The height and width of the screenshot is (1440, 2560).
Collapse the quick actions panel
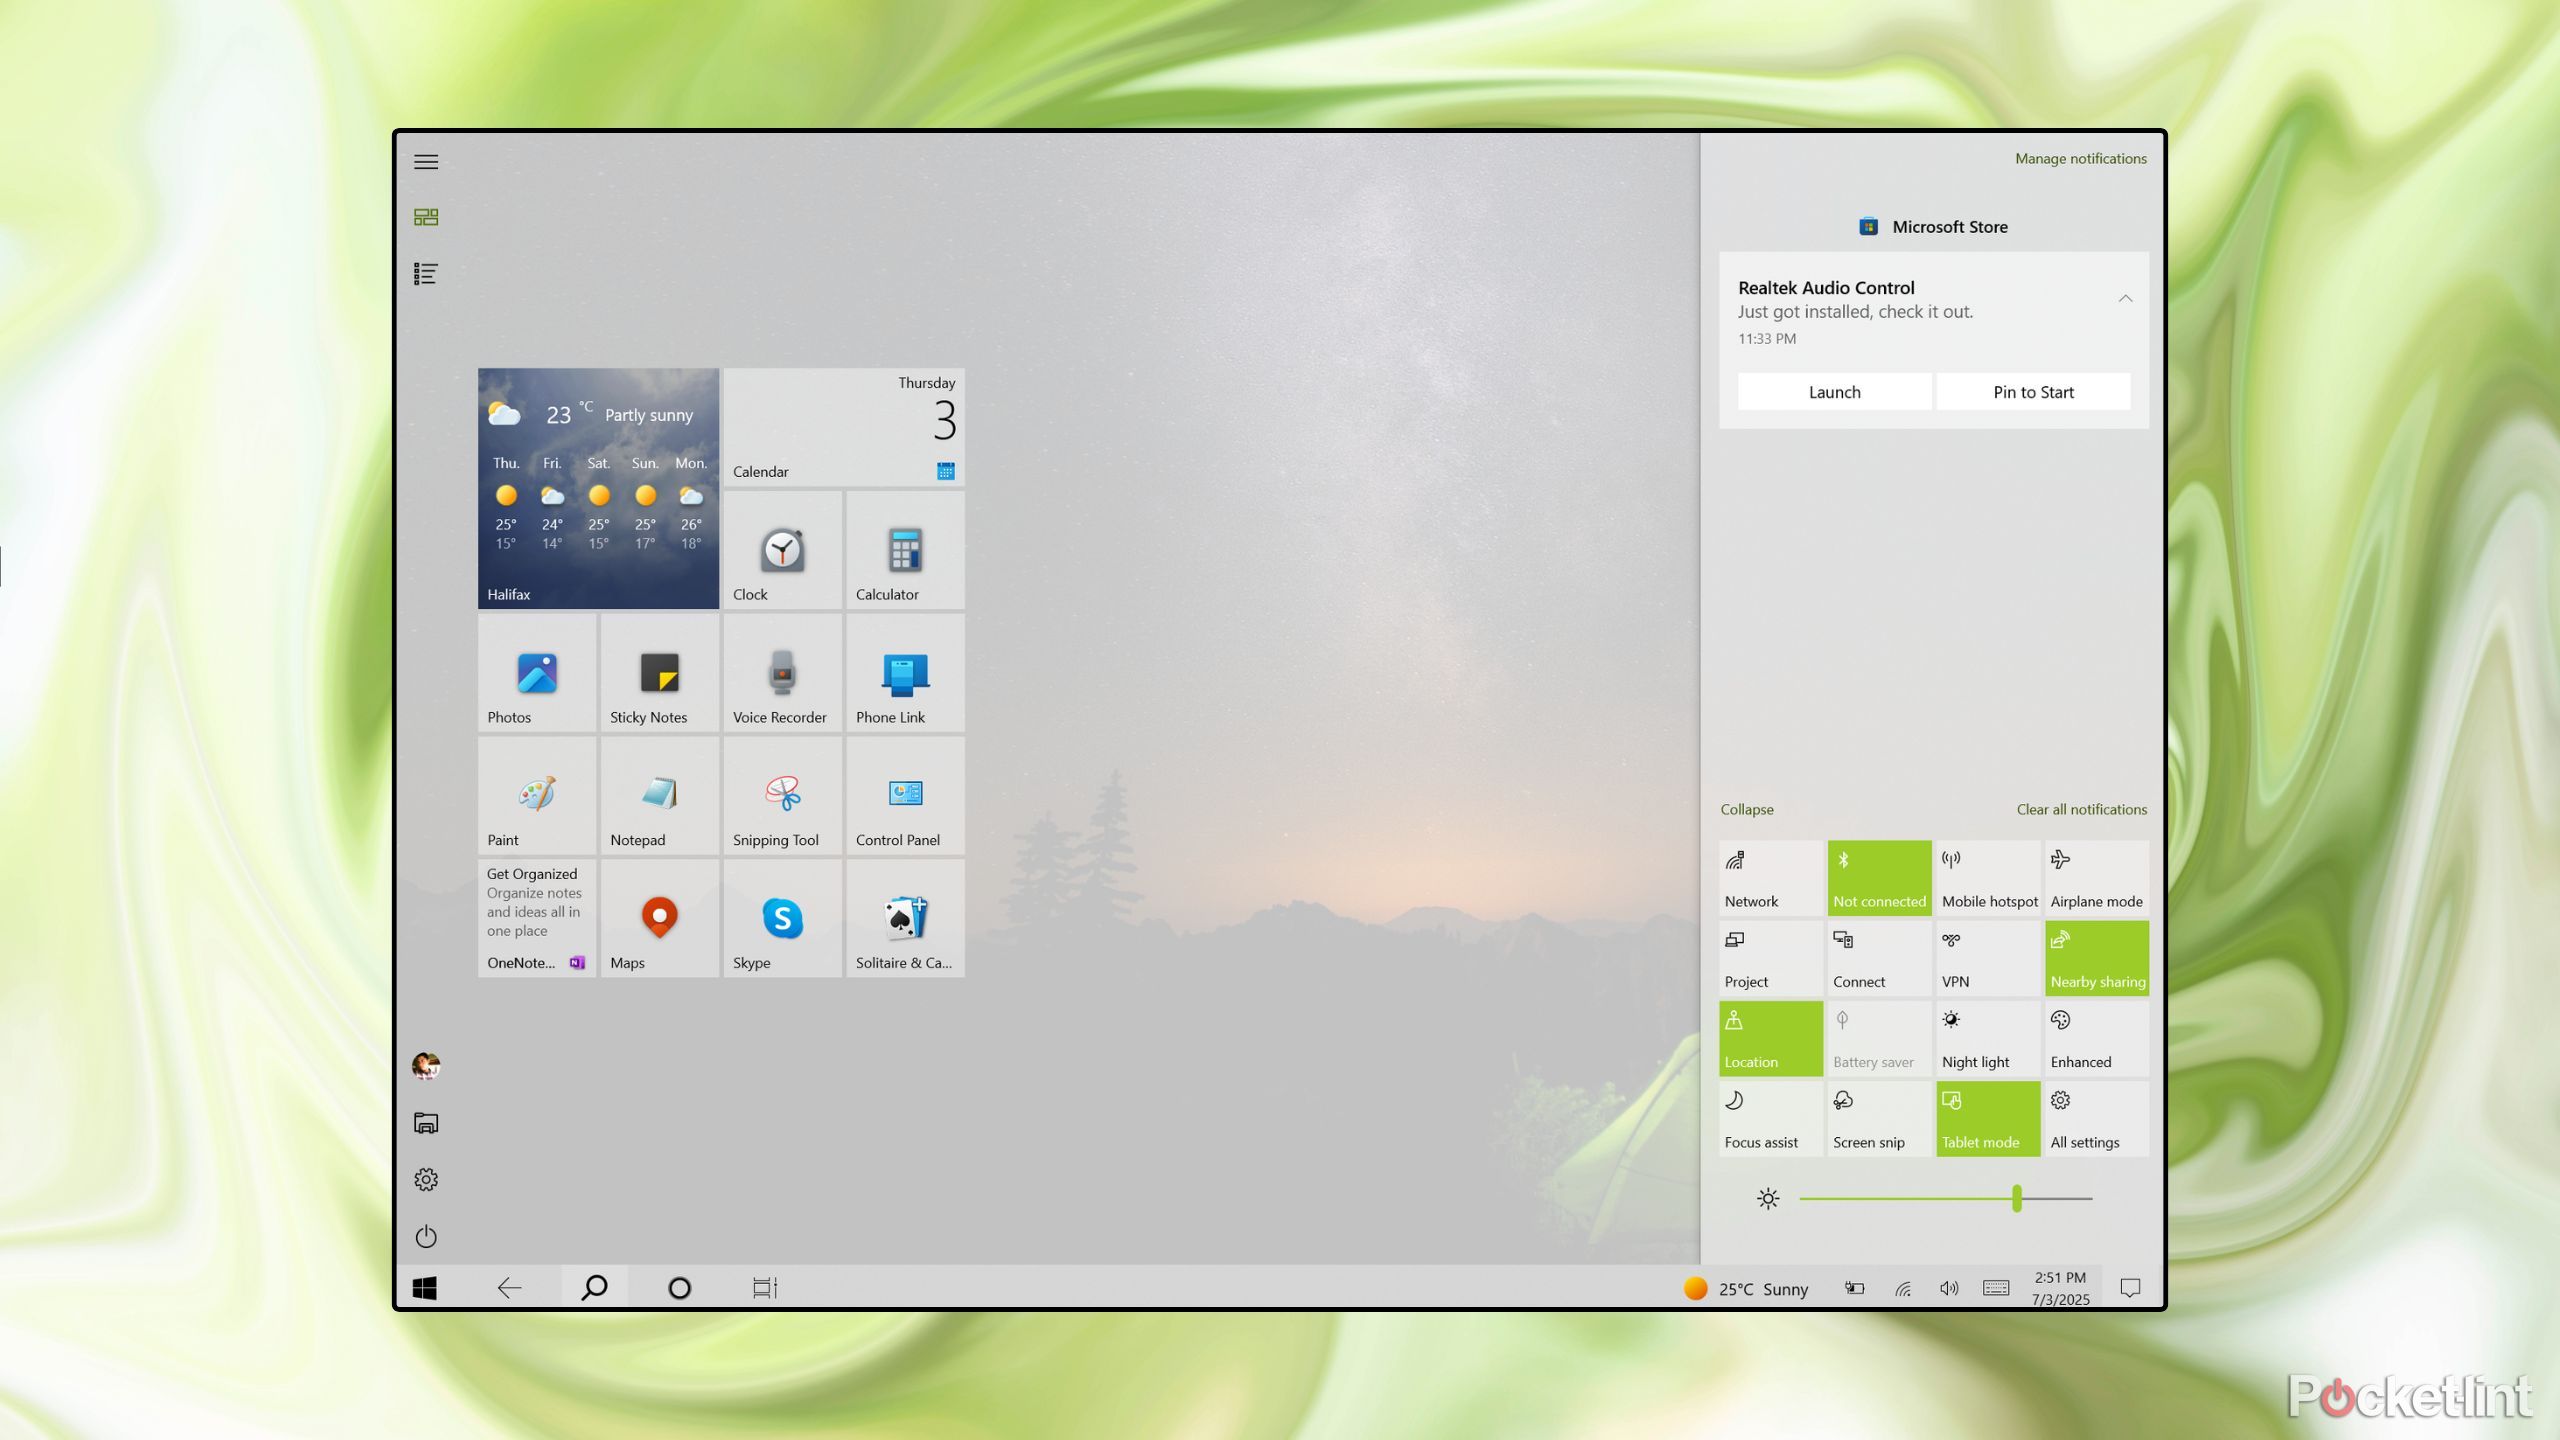coord(1746,809)
